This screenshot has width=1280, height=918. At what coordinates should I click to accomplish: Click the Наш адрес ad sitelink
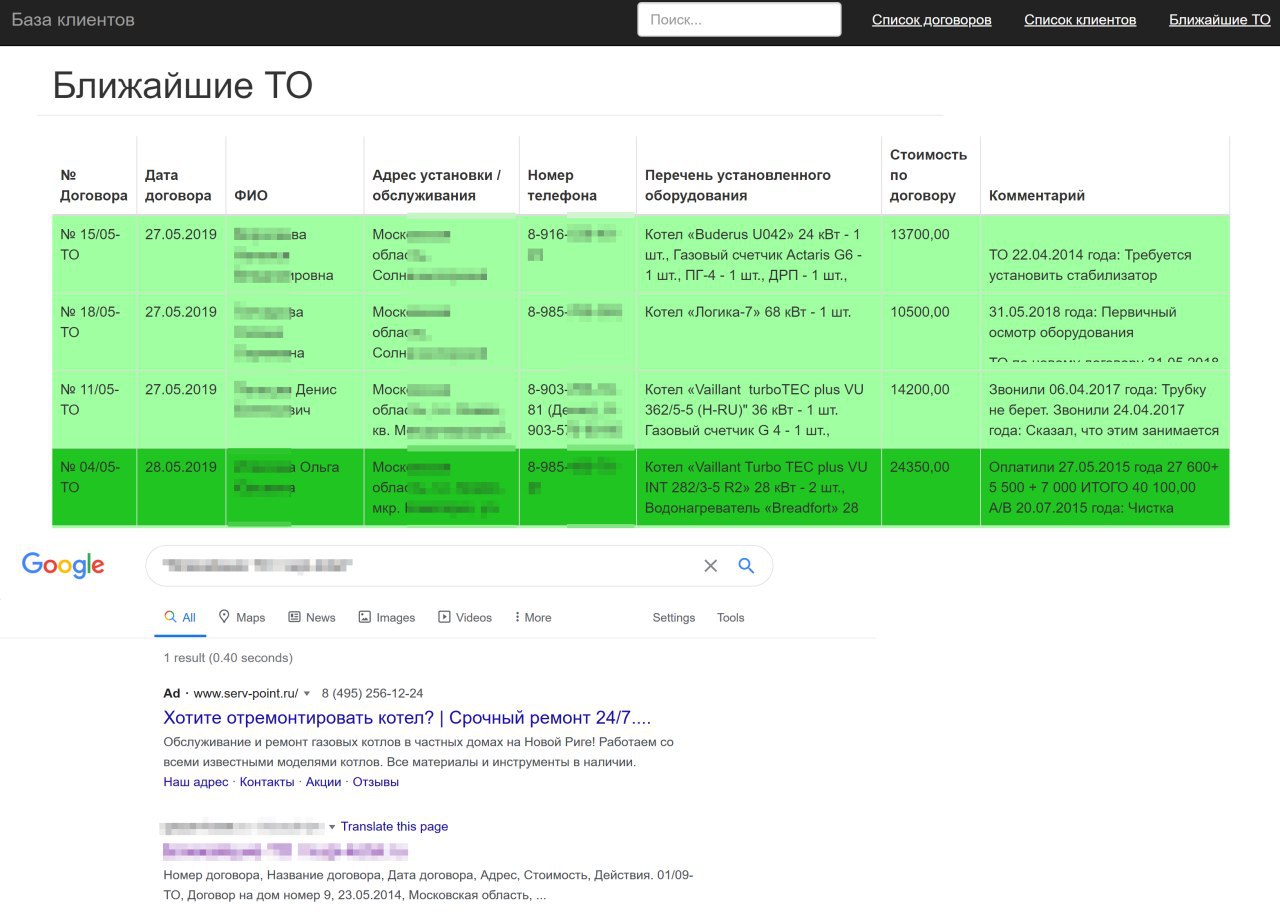coord(196,782)
